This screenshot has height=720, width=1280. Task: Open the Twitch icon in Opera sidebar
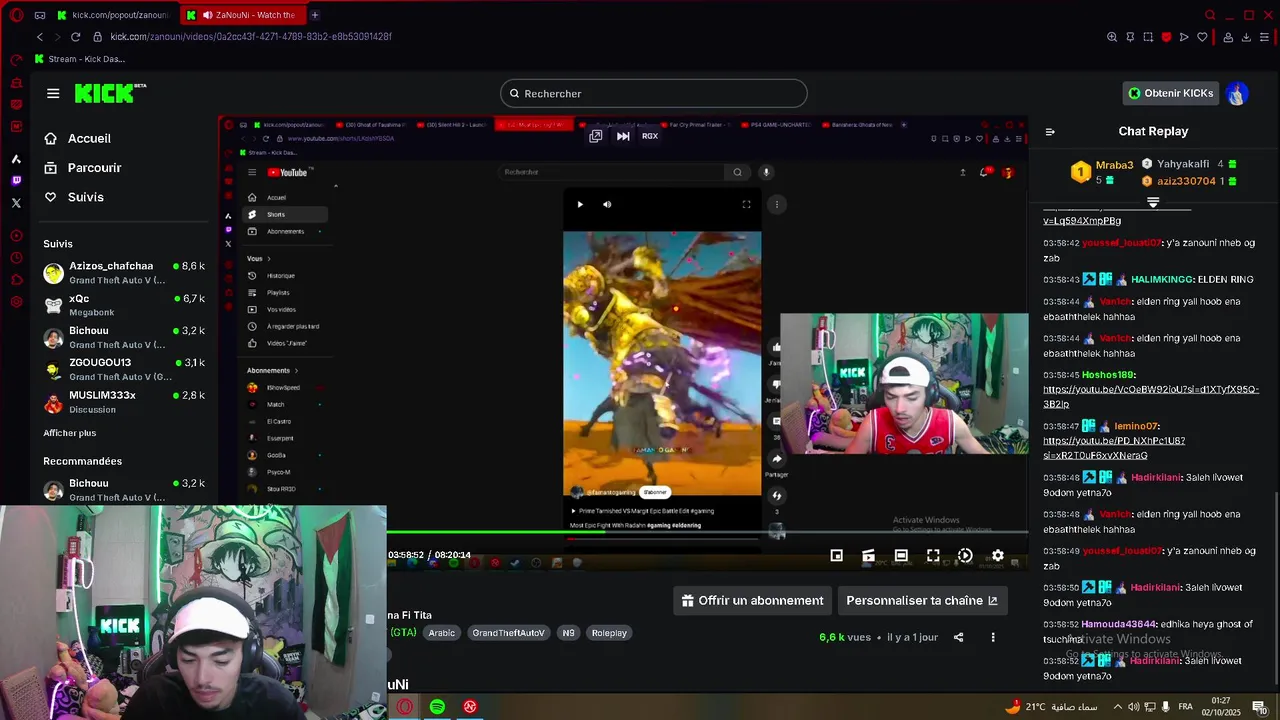pos(16,181)
